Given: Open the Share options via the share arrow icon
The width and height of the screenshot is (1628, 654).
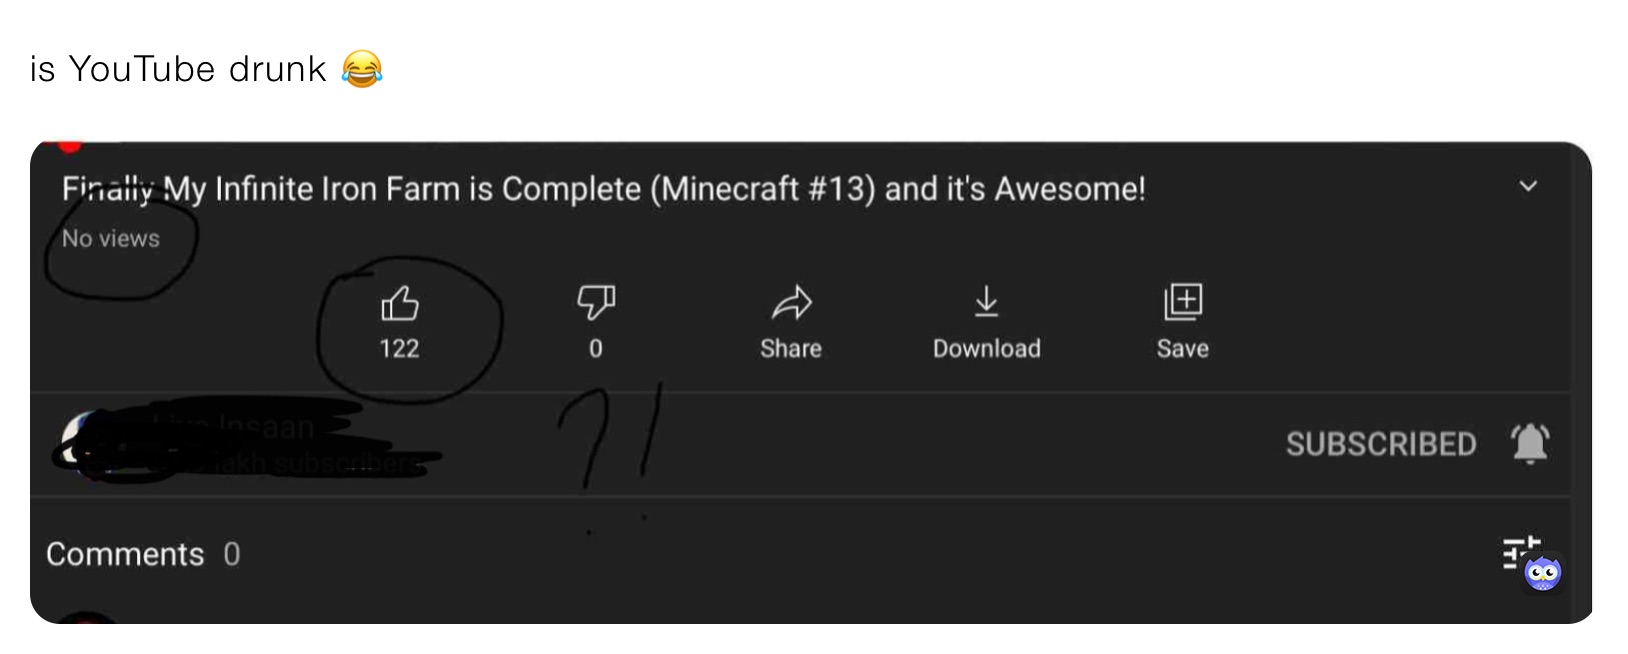Looking at the screenshot, I should (x=790, y=302).
